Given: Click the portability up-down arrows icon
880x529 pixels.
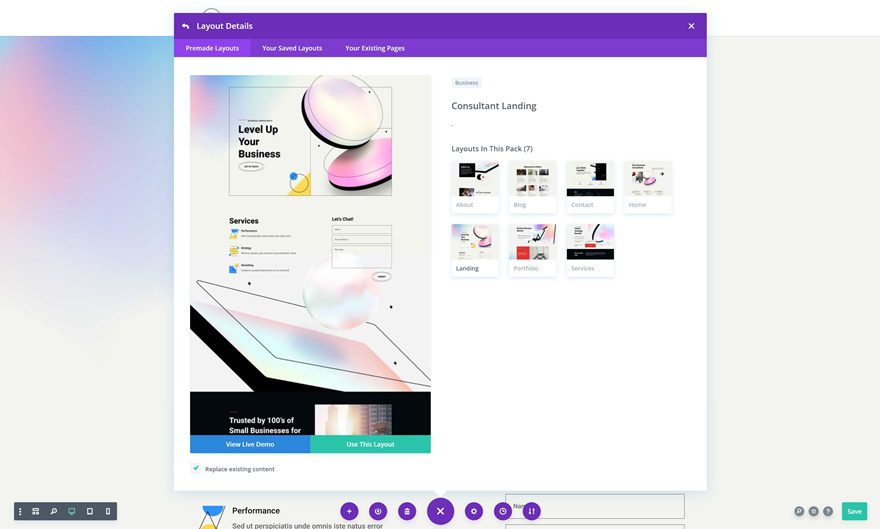Looking at the screenshot, I should click(531, 511).
